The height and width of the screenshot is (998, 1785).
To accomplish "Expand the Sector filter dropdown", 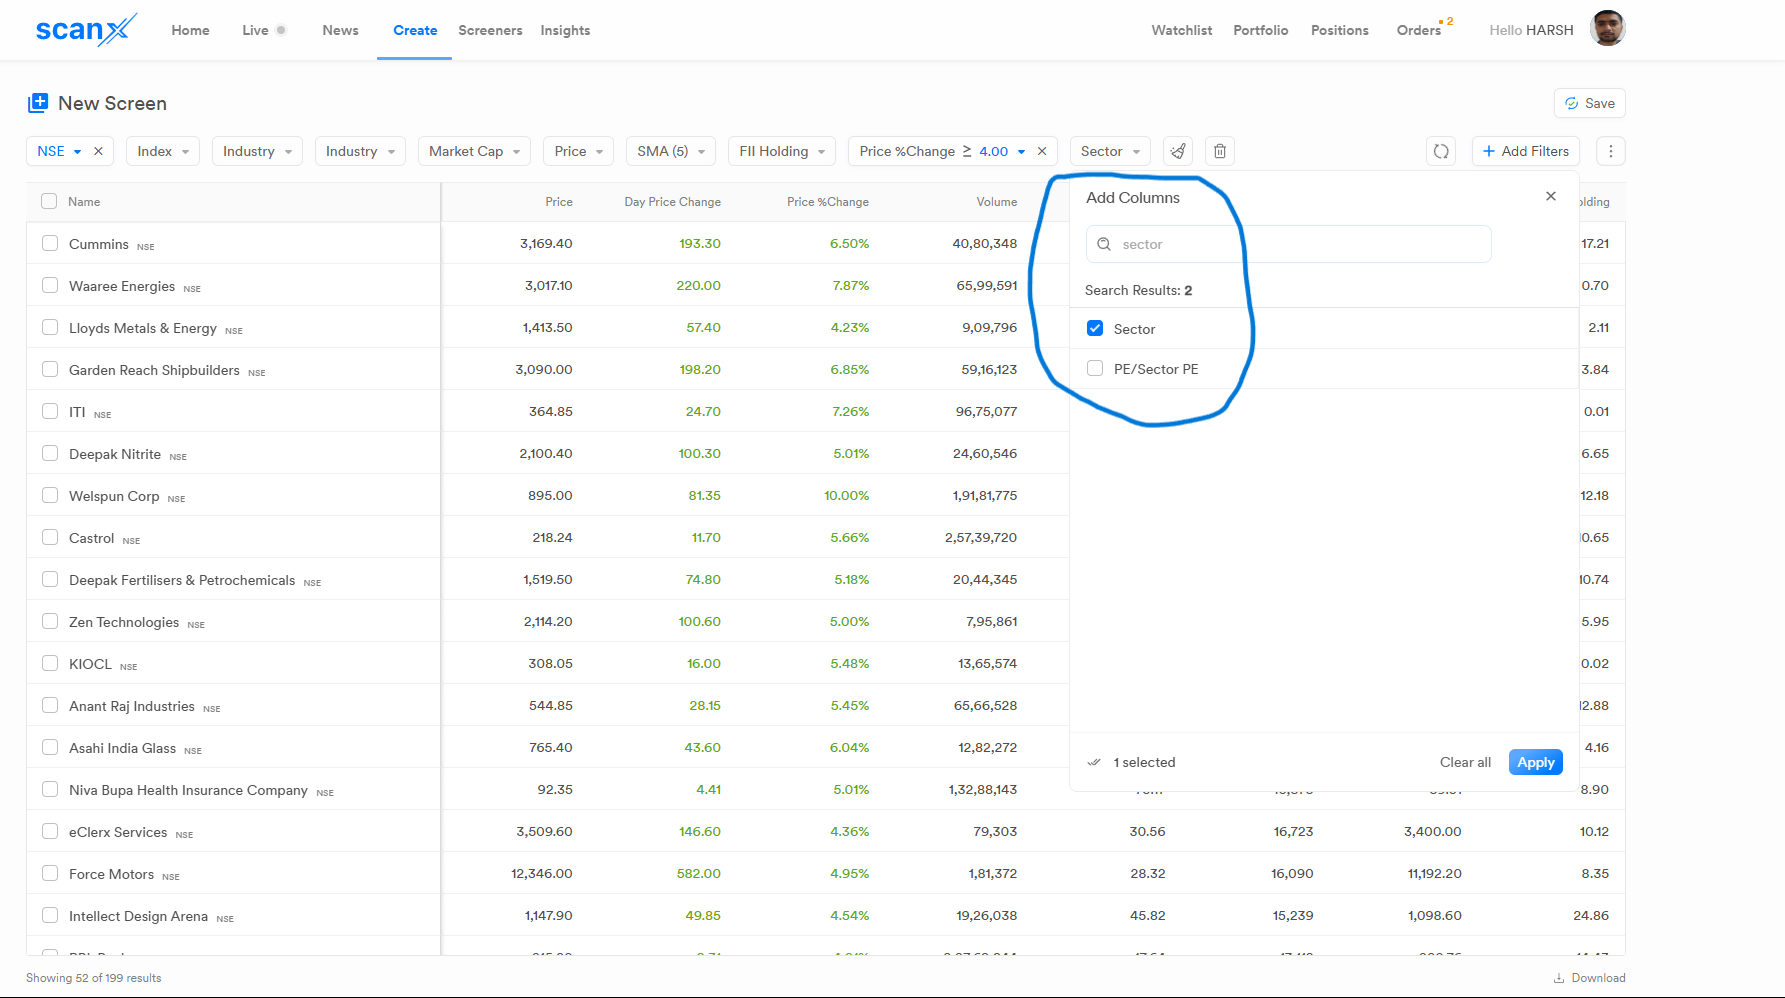I will tap(1110, 151).
